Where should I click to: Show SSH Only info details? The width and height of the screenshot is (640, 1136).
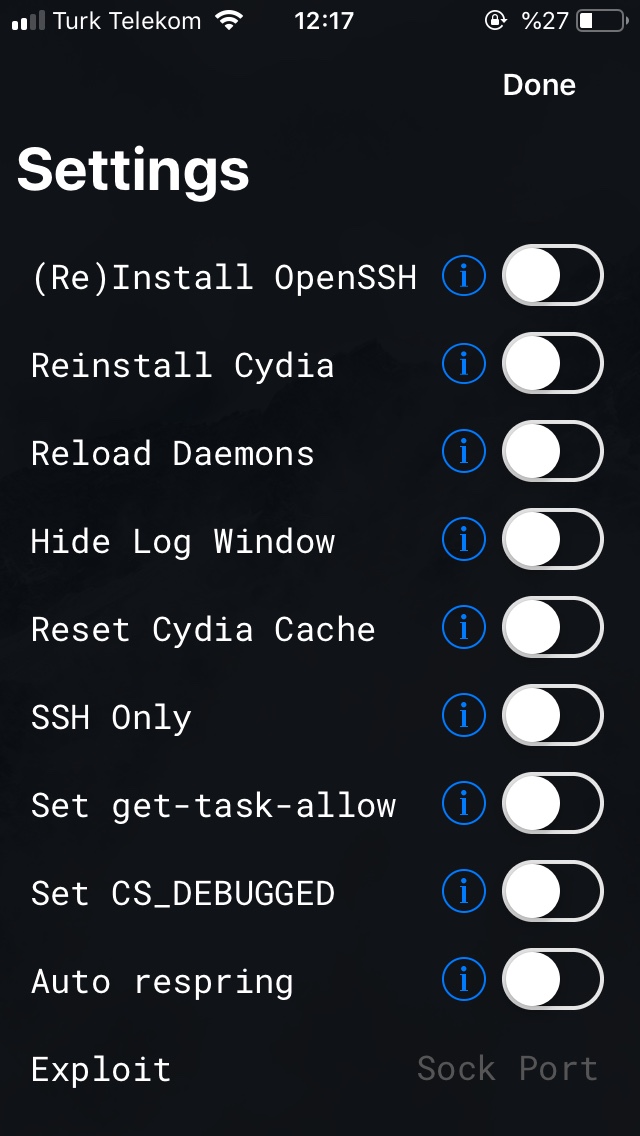coord(463,715)
